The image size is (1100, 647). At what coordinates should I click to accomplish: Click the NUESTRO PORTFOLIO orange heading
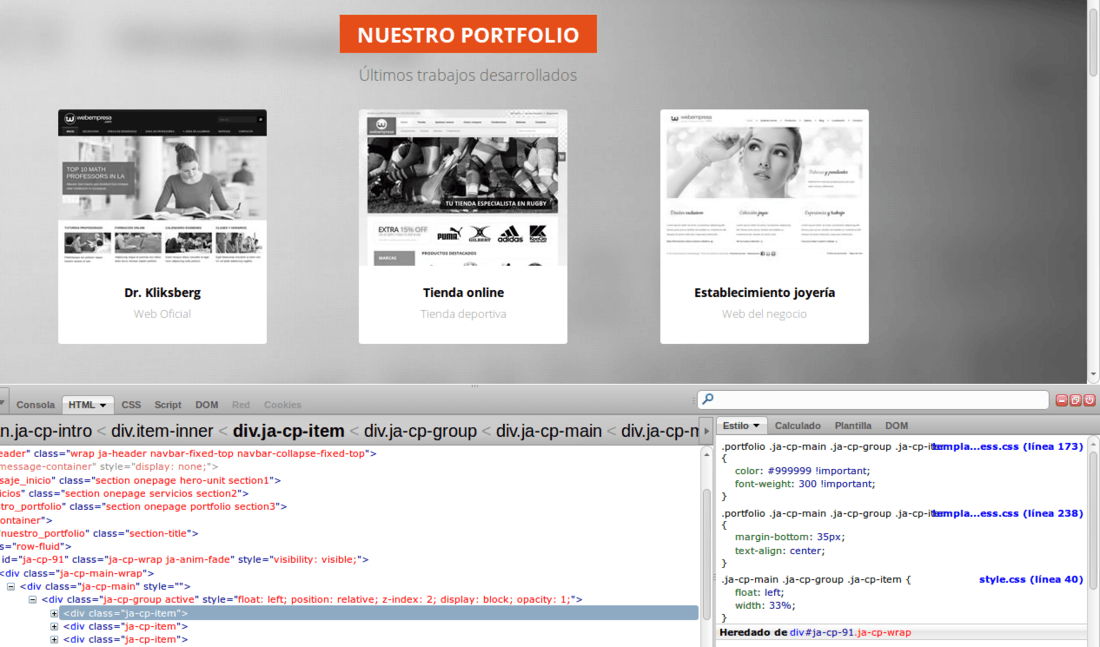coord(468,34)
